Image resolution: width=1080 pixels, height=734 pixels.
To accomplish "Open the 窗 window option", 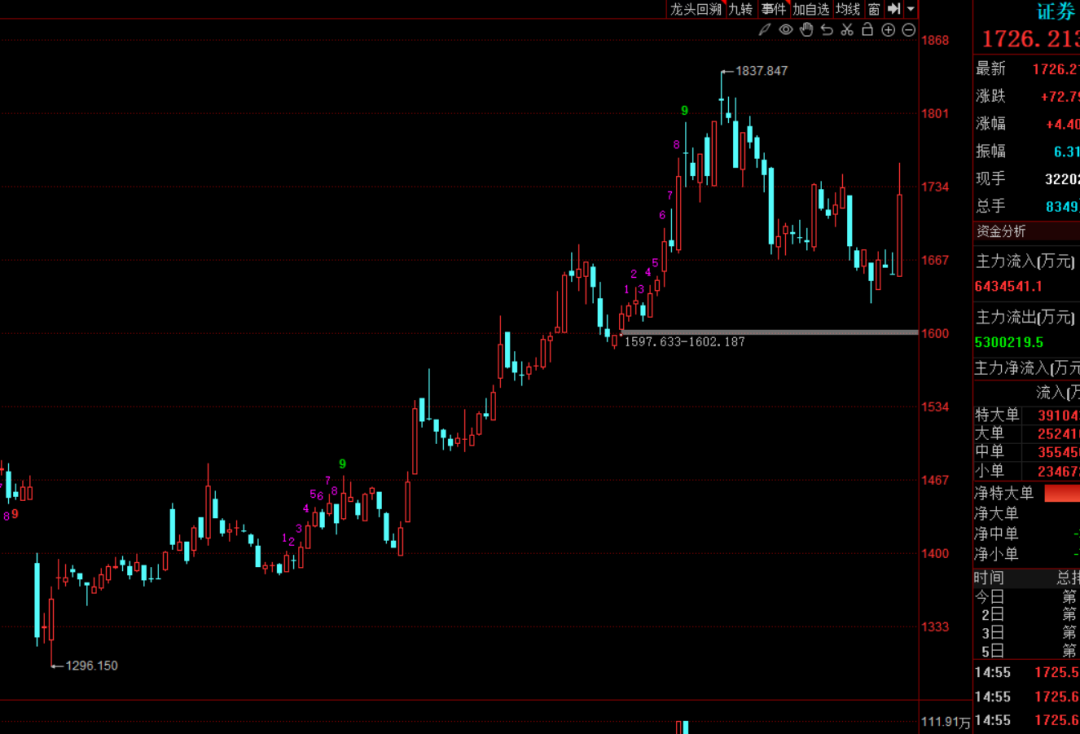I will click(x=874, y=9).
